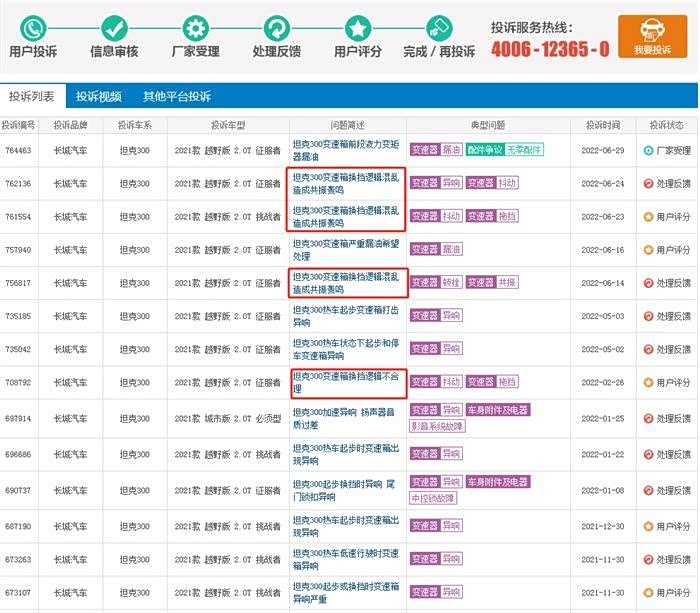Click the 变速器 漏油 tag in row 757940
This screenshot has width=700, height=613.
(x=436, y=249)
